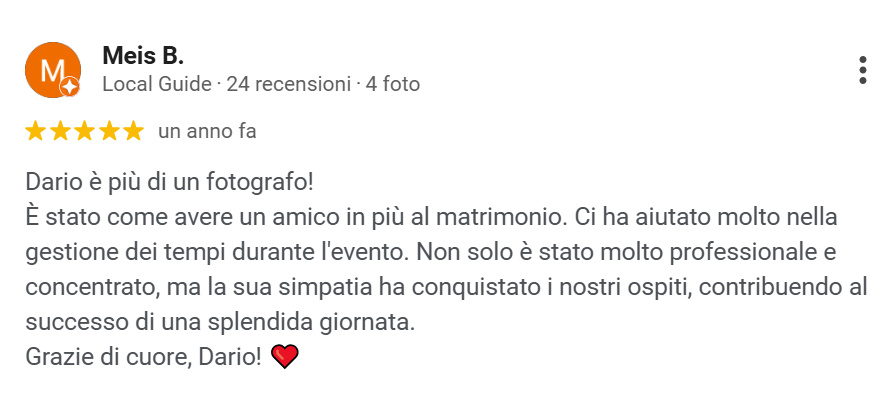The image size is (892, 406).
Task: Click the fourth yellow rating star
Action: click(x=109, y=131)
